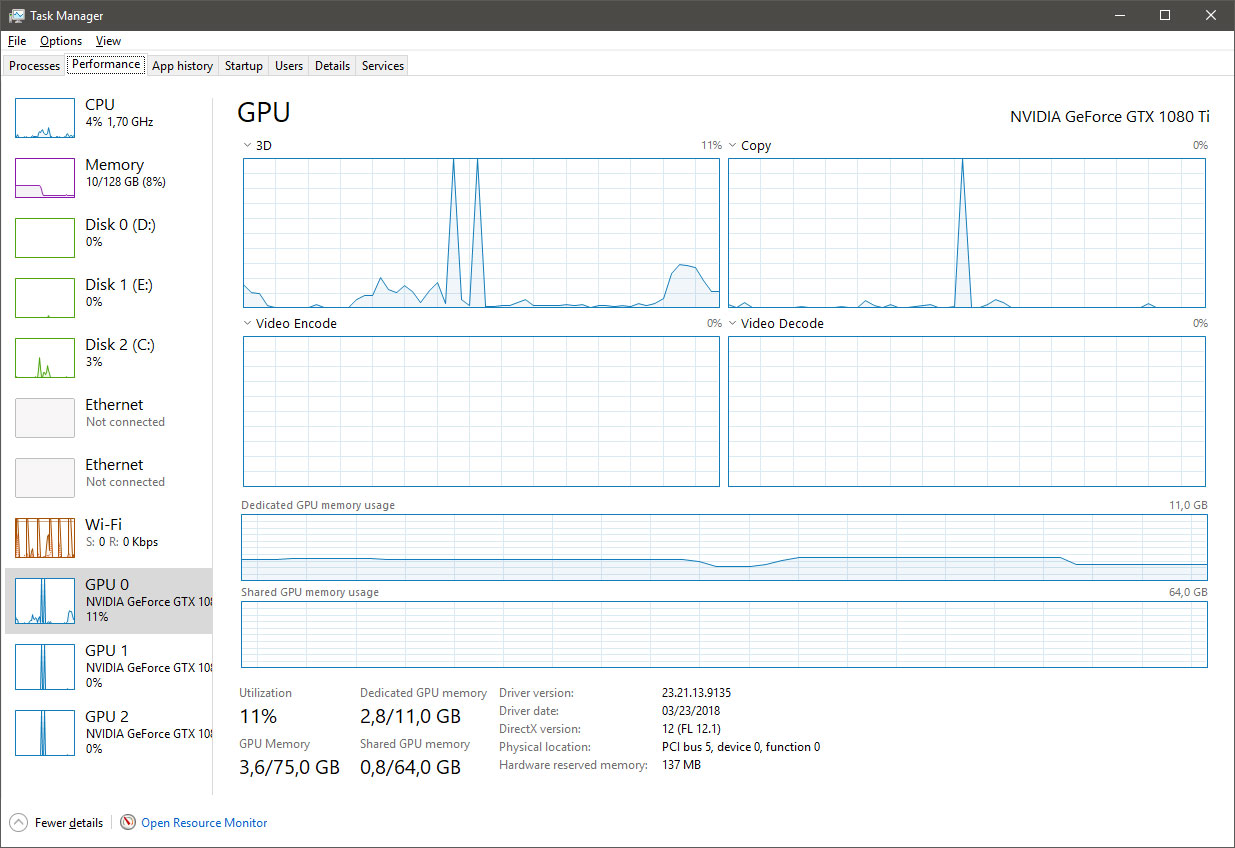
Task: Click the GPU 2 graph thumbnail
Action: tap(45, 733)
